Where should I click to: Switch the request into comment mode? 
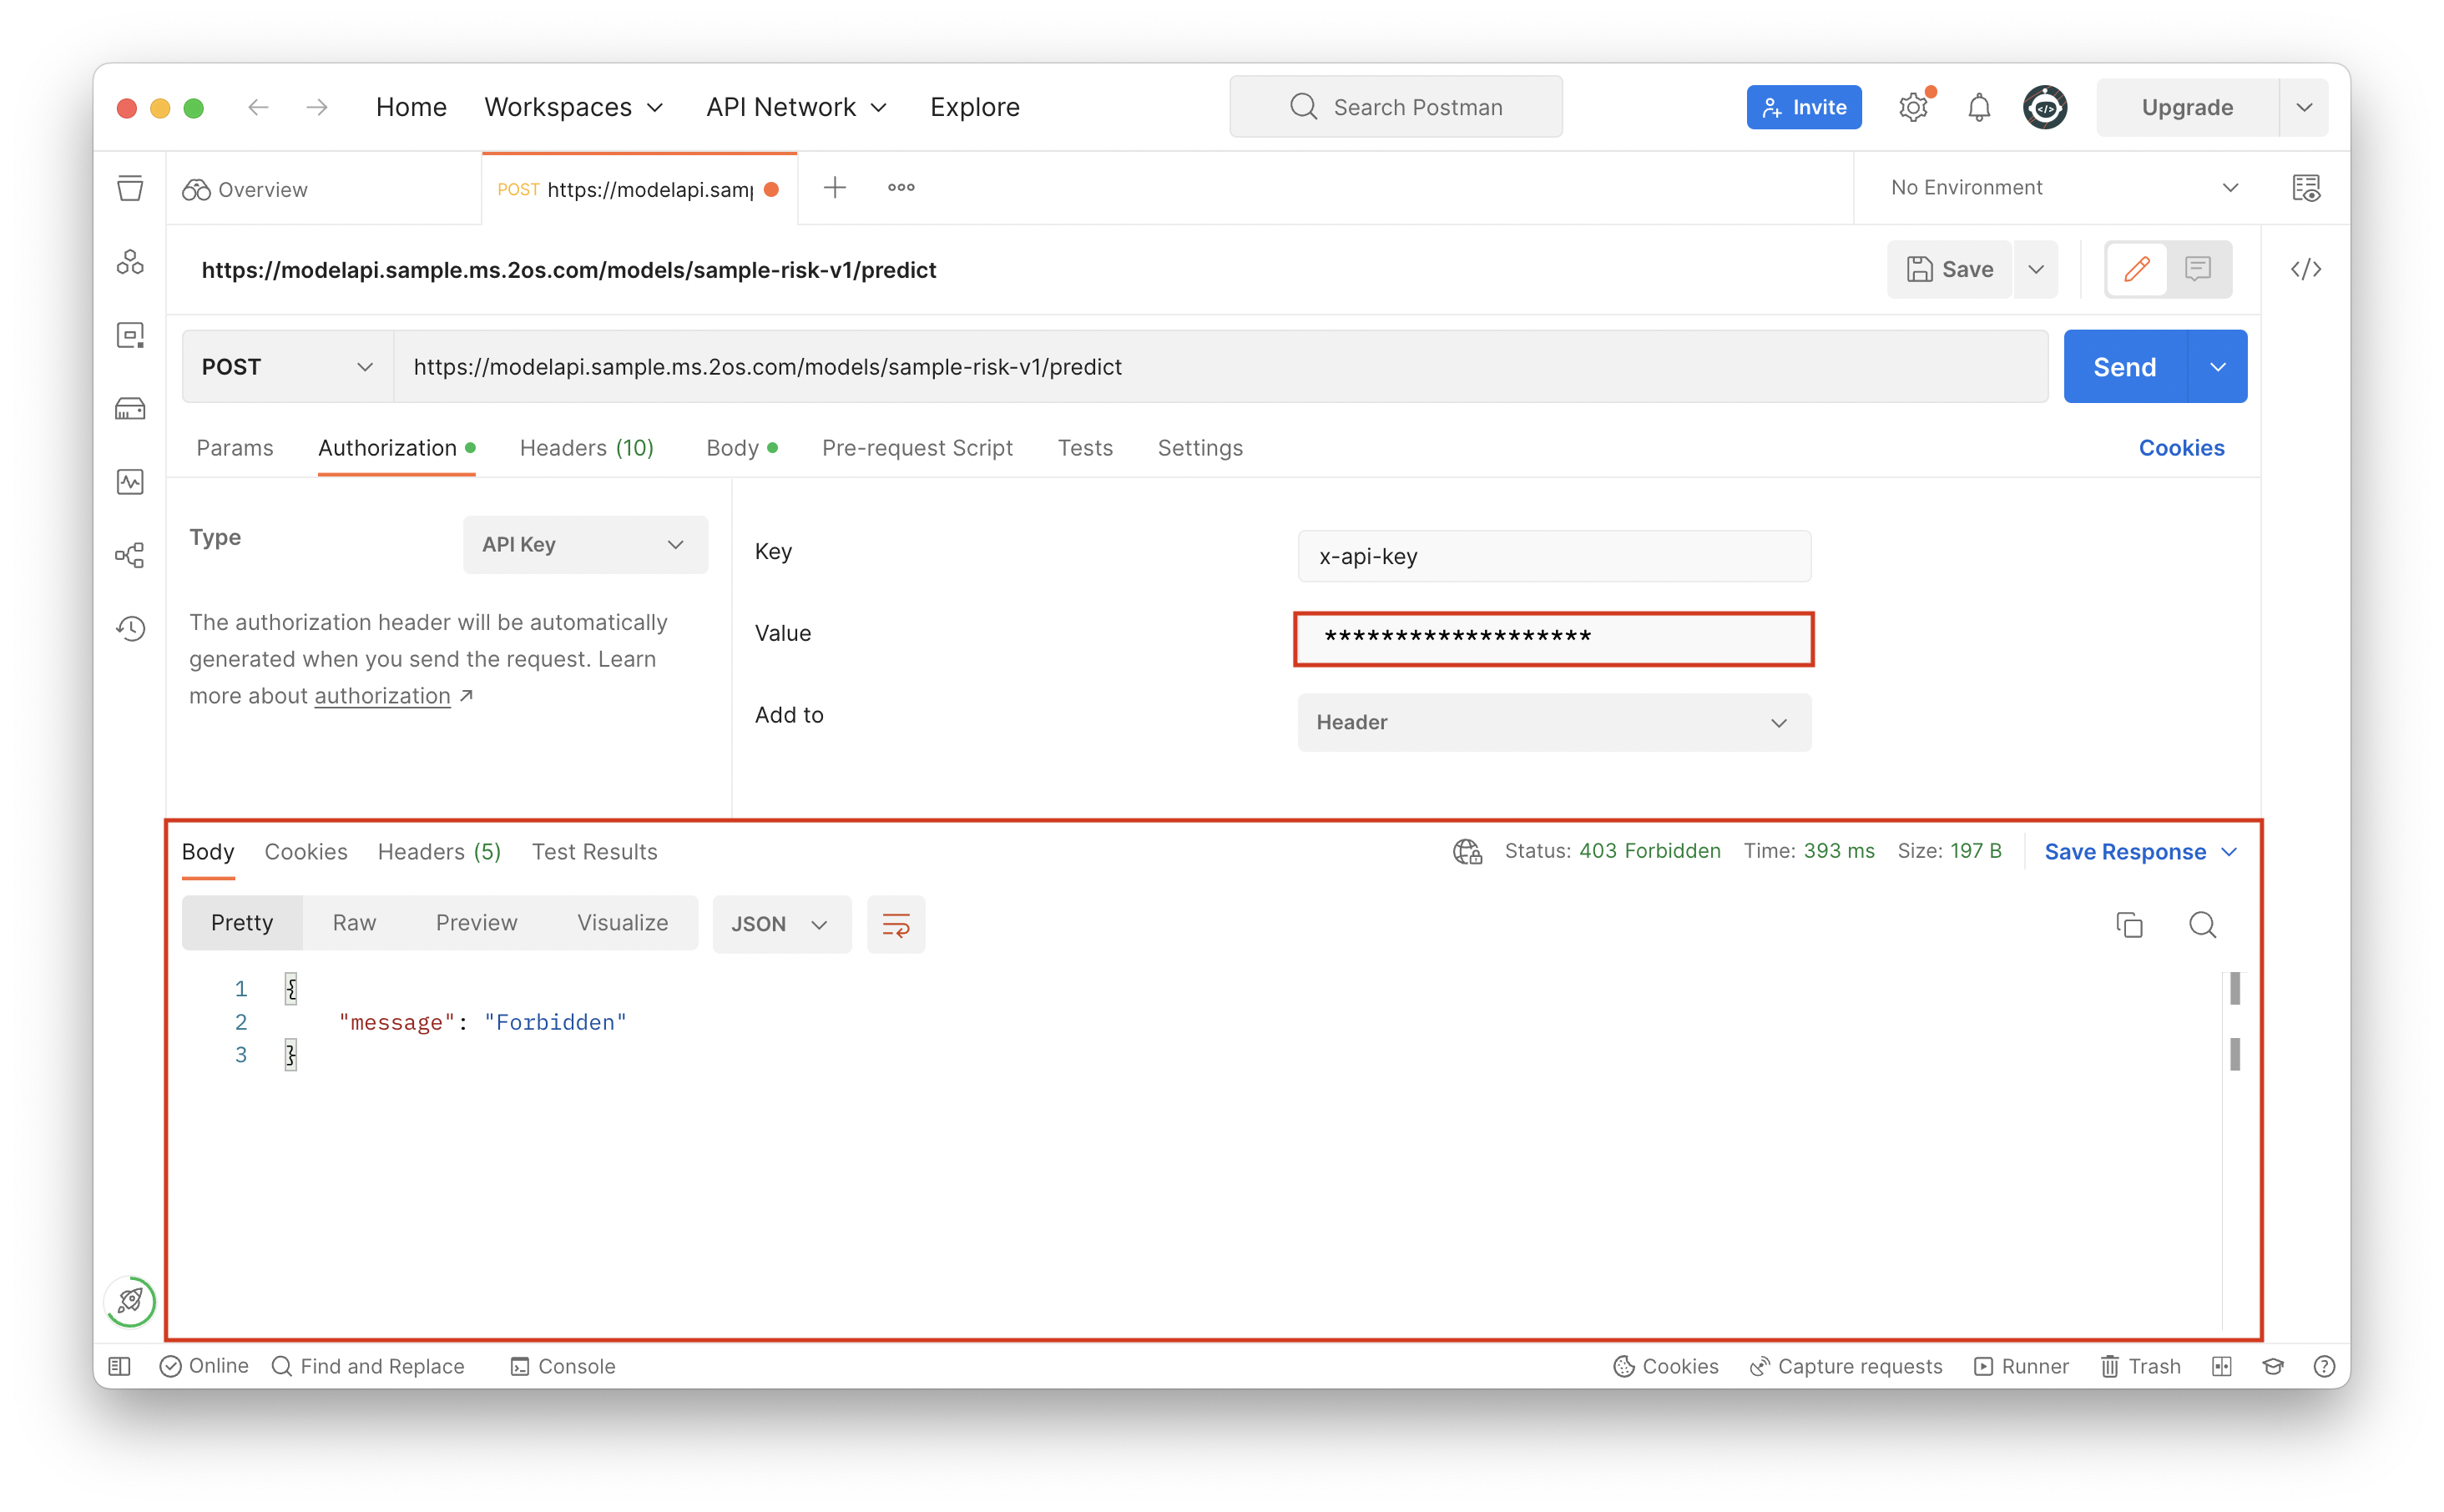(2198, 269)
